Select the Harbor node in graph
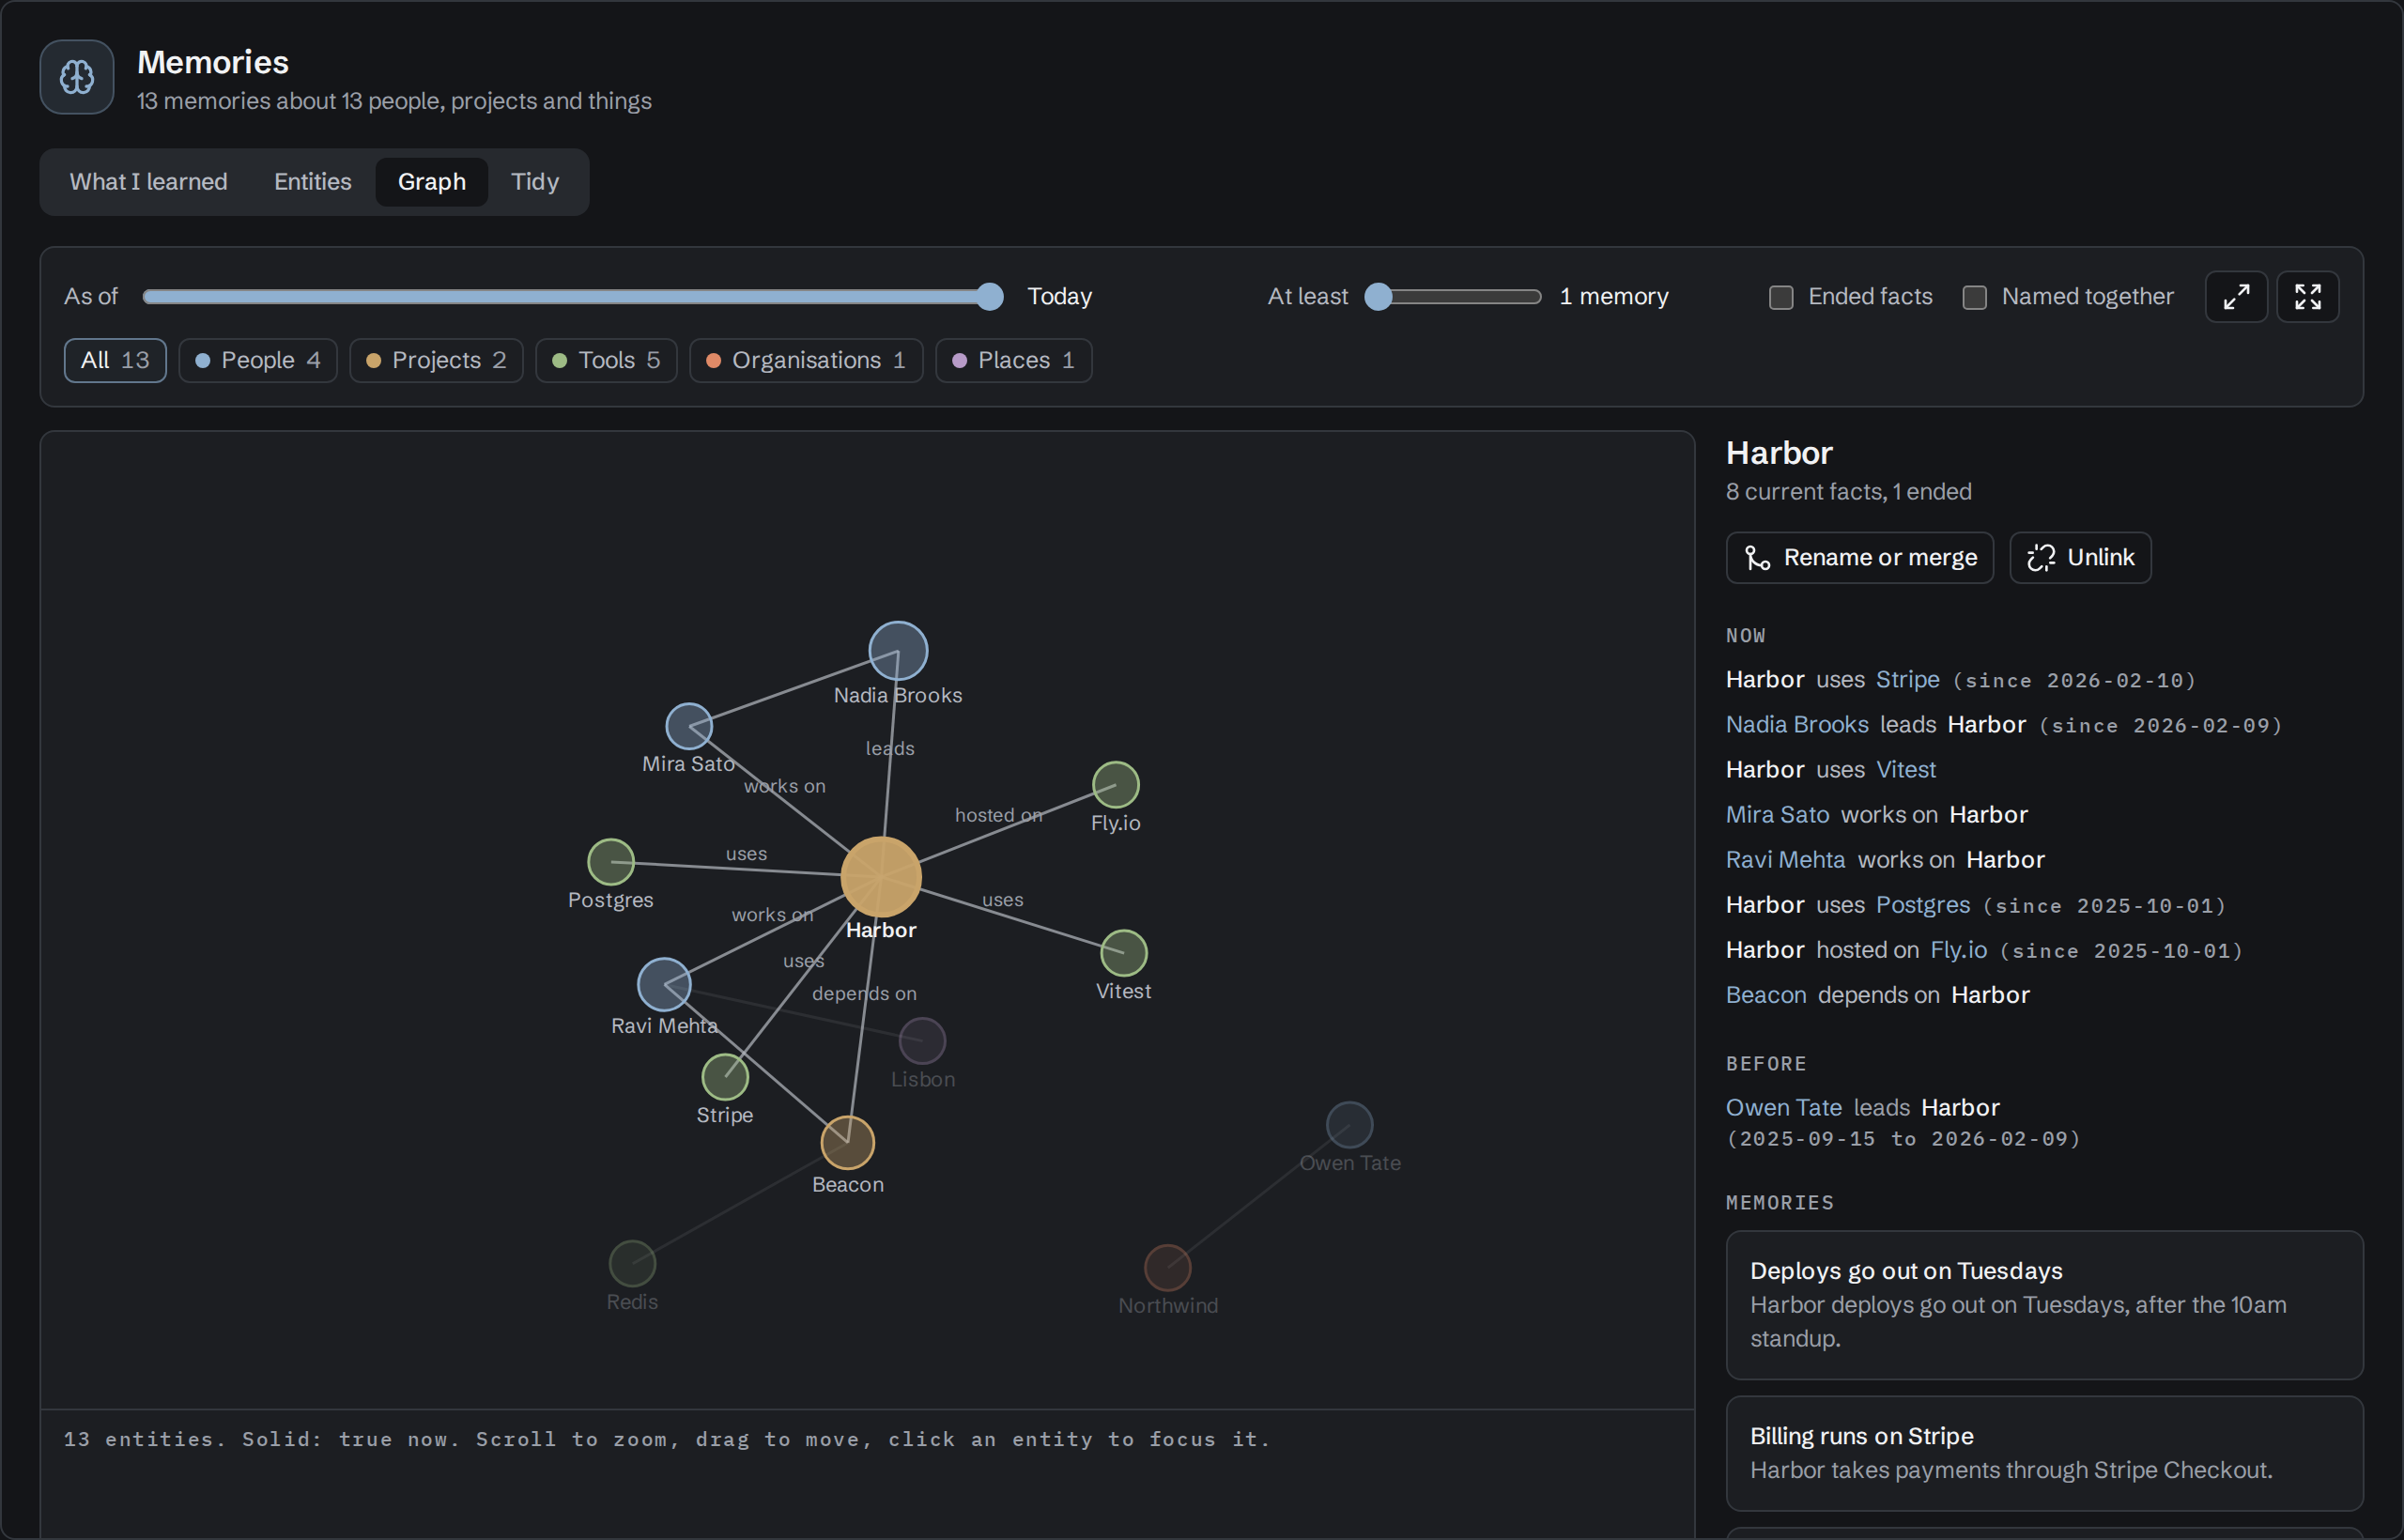Screen dimensions: 2404x1540 tap(880, 877)
